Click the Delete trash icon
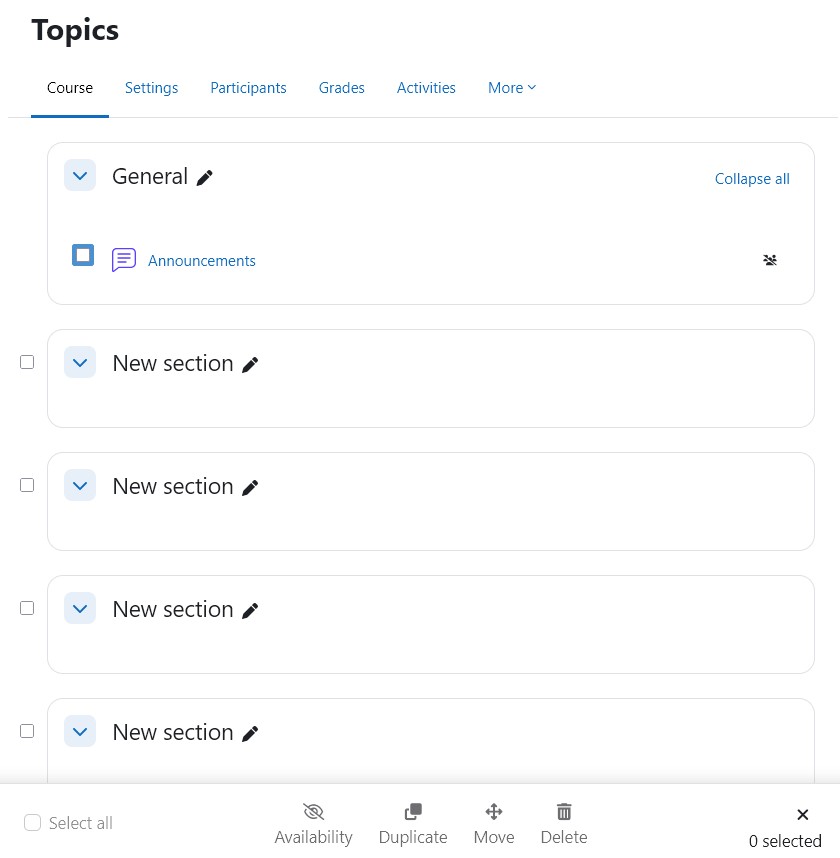 [564, 812]
